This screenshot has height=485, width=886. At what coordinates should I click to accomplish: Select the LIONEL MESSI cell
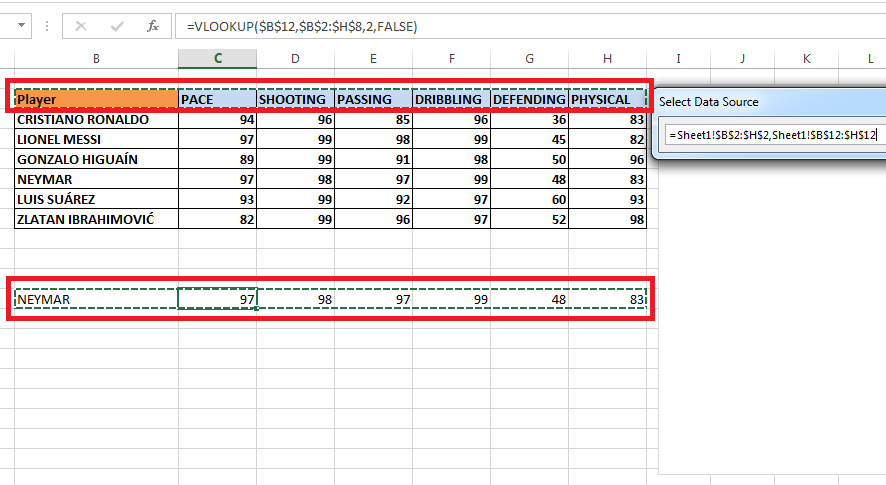[x=96, y=139]
